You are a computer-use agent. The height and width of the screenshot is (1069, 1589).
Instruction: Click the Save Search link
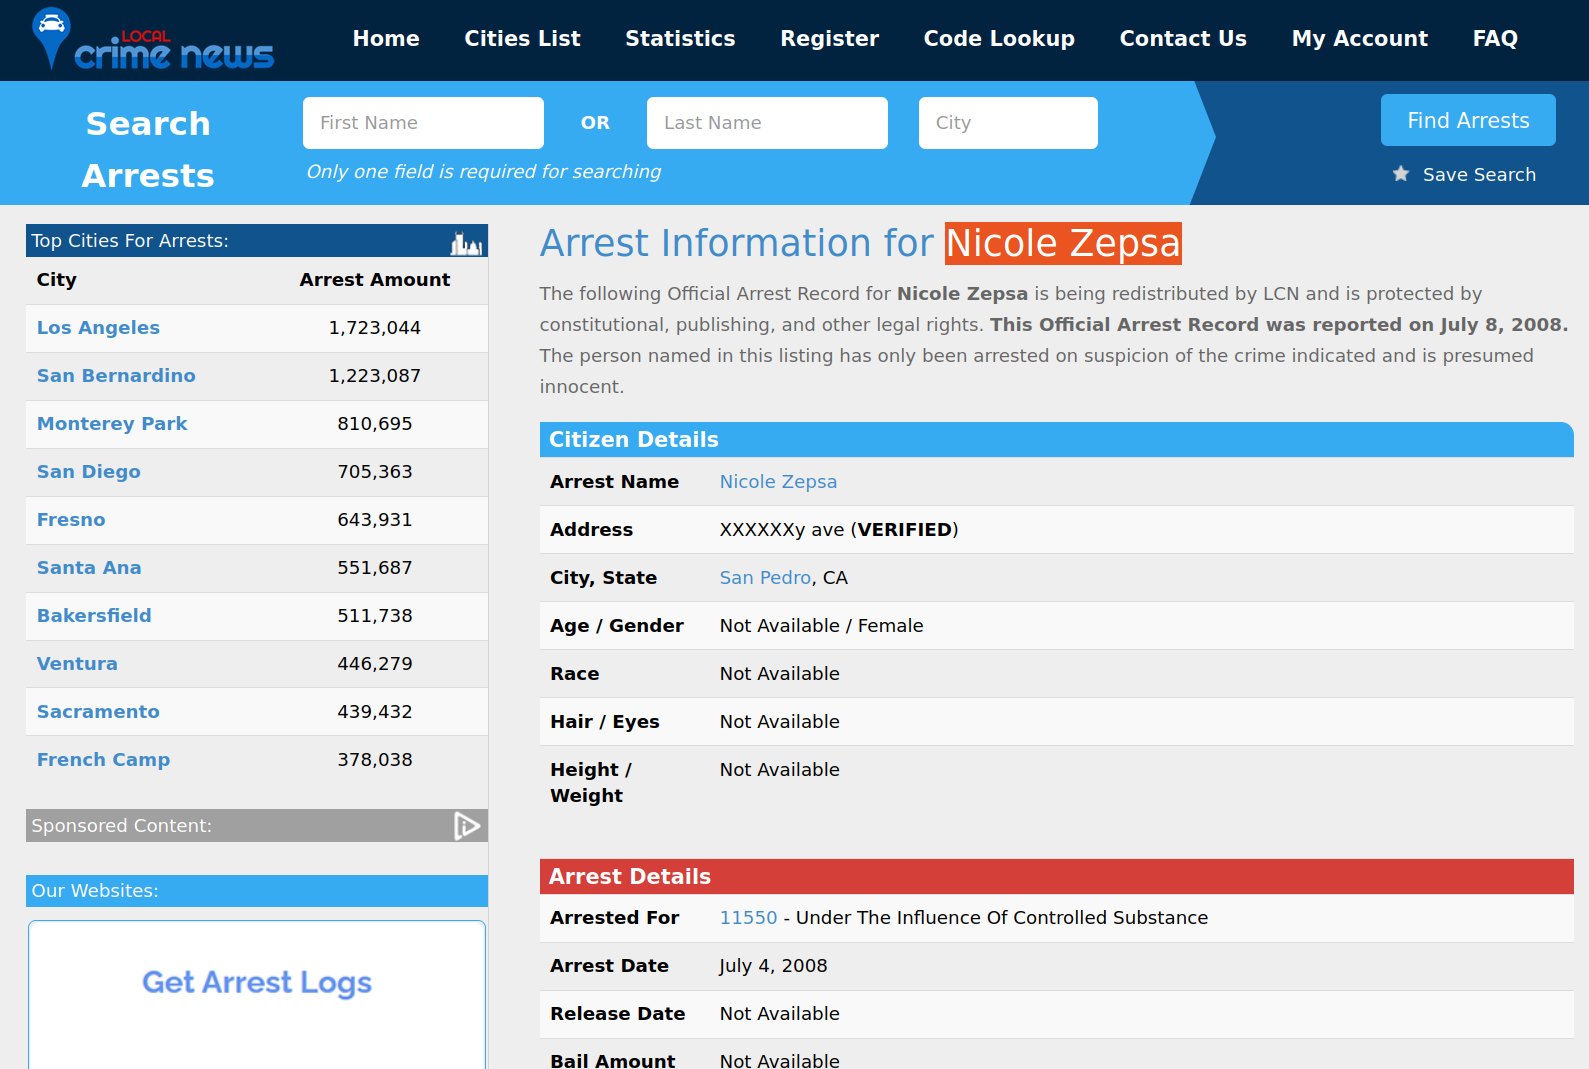[1479, 175]
